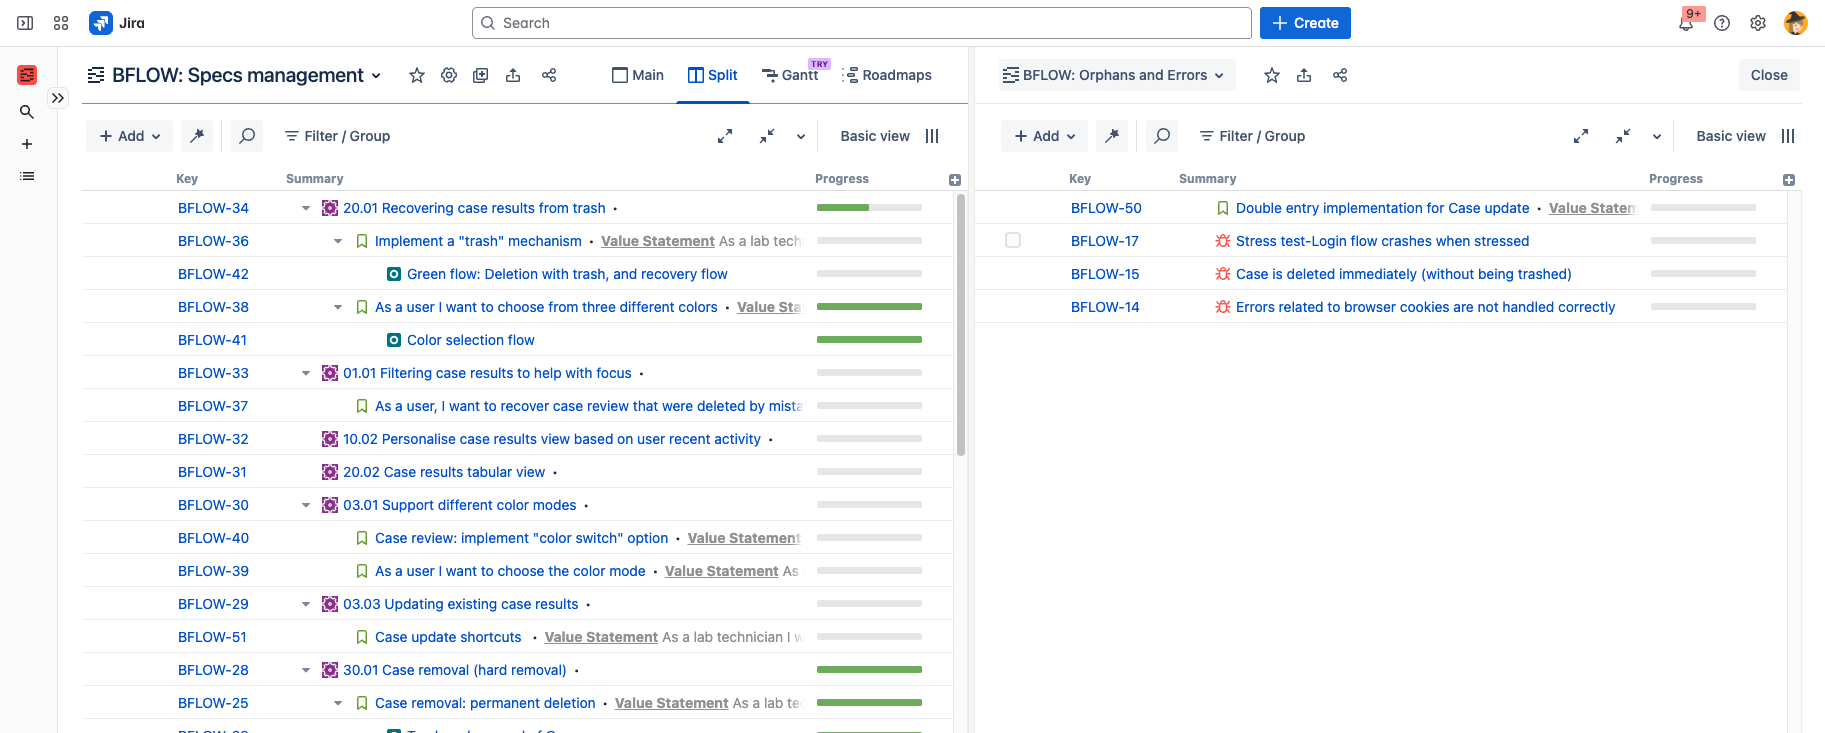Open issue link BFLOW-50
The width and height of the screenshot is (1825, 733).
(x=1106, y=208)
